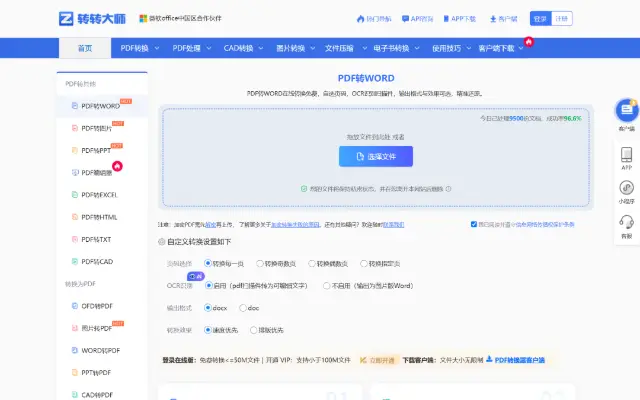This screenshot has height=400, width=640.
Task: Select the 转换偶数页 radio option
Action: pos(312,263)
